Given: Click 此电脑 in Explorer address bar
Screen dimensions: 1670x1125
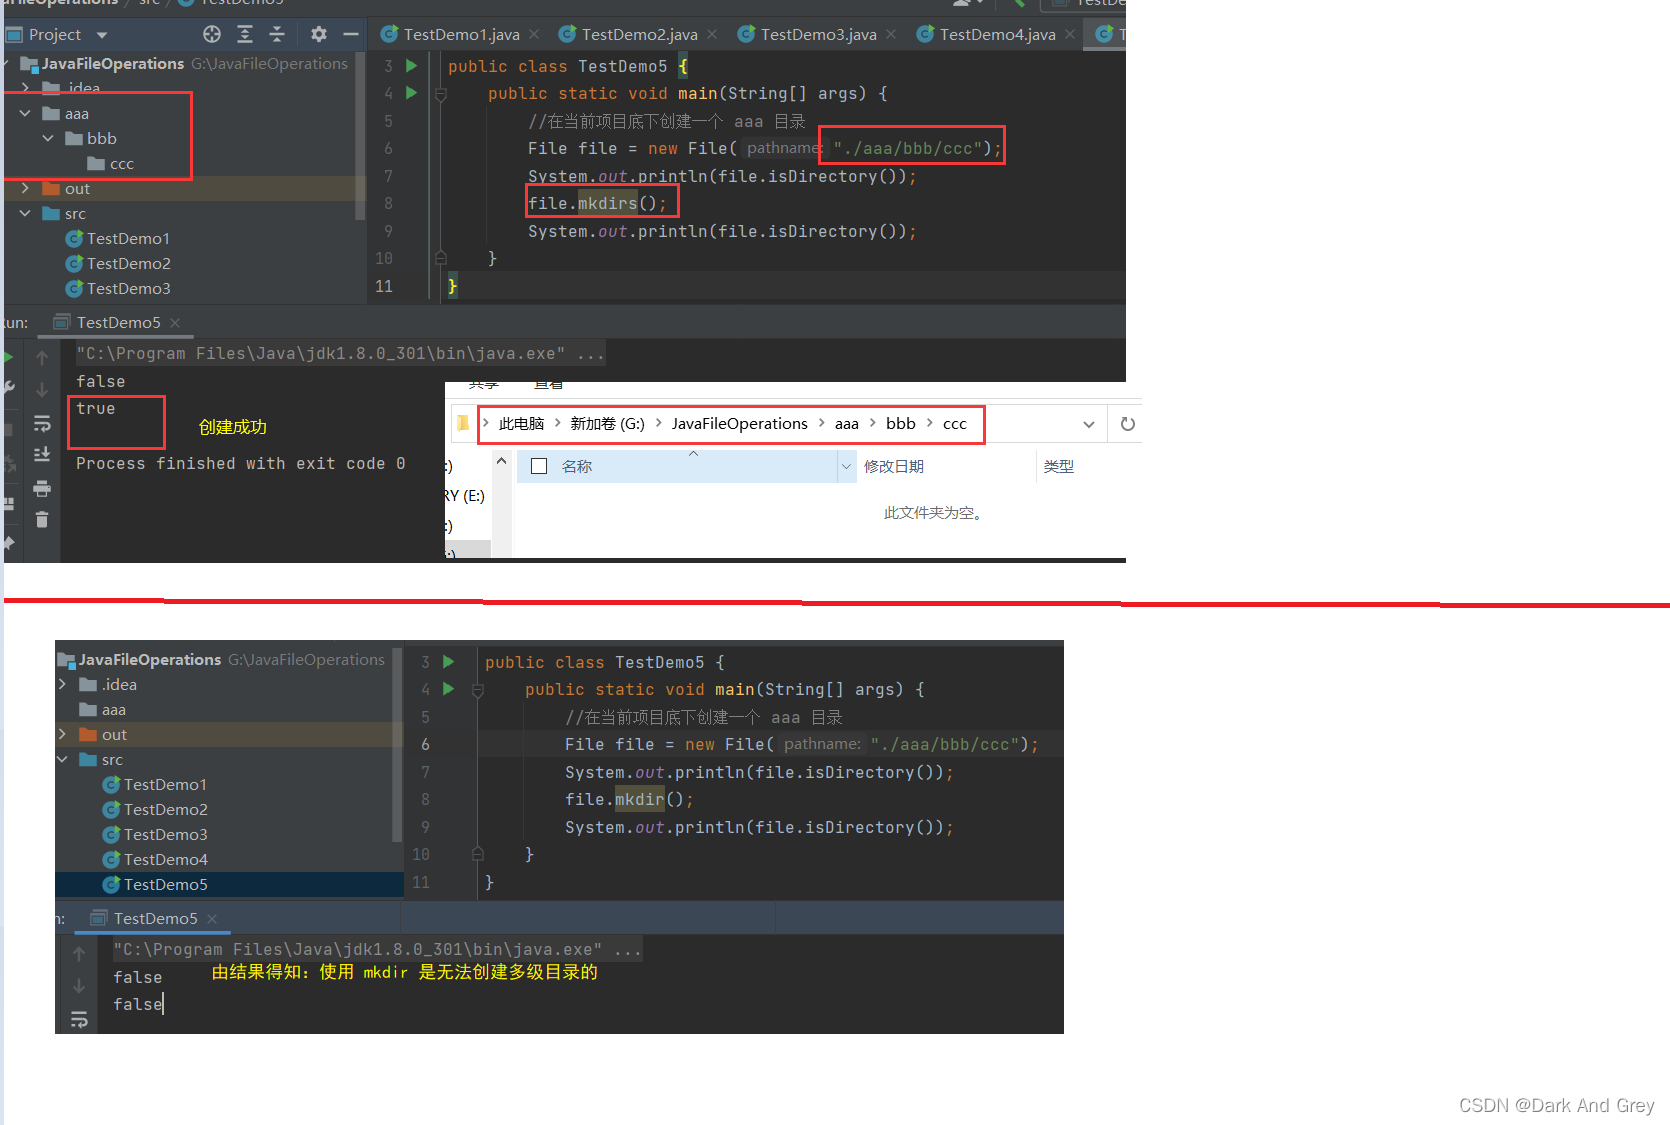Looking at the screenshot, I should point(521,424).
